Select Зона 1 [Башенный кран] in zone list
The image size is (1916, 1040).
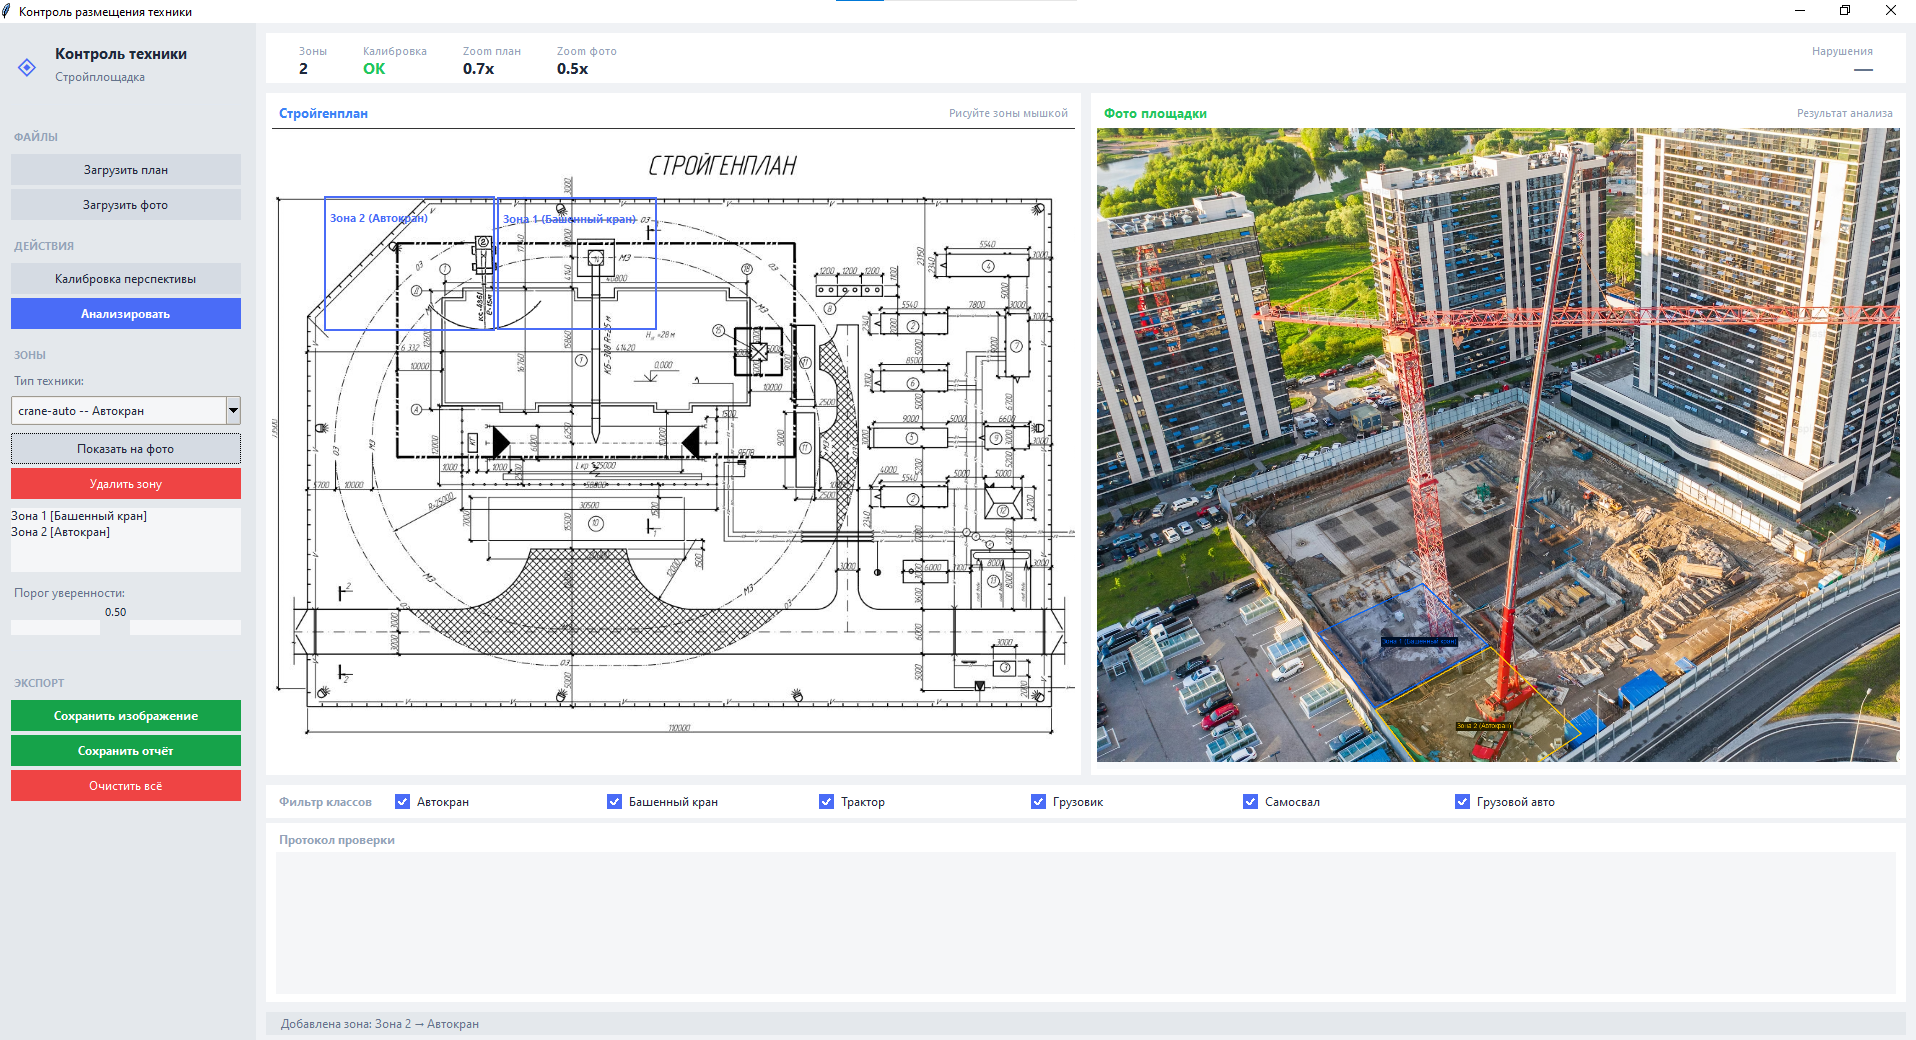(79, 516)
